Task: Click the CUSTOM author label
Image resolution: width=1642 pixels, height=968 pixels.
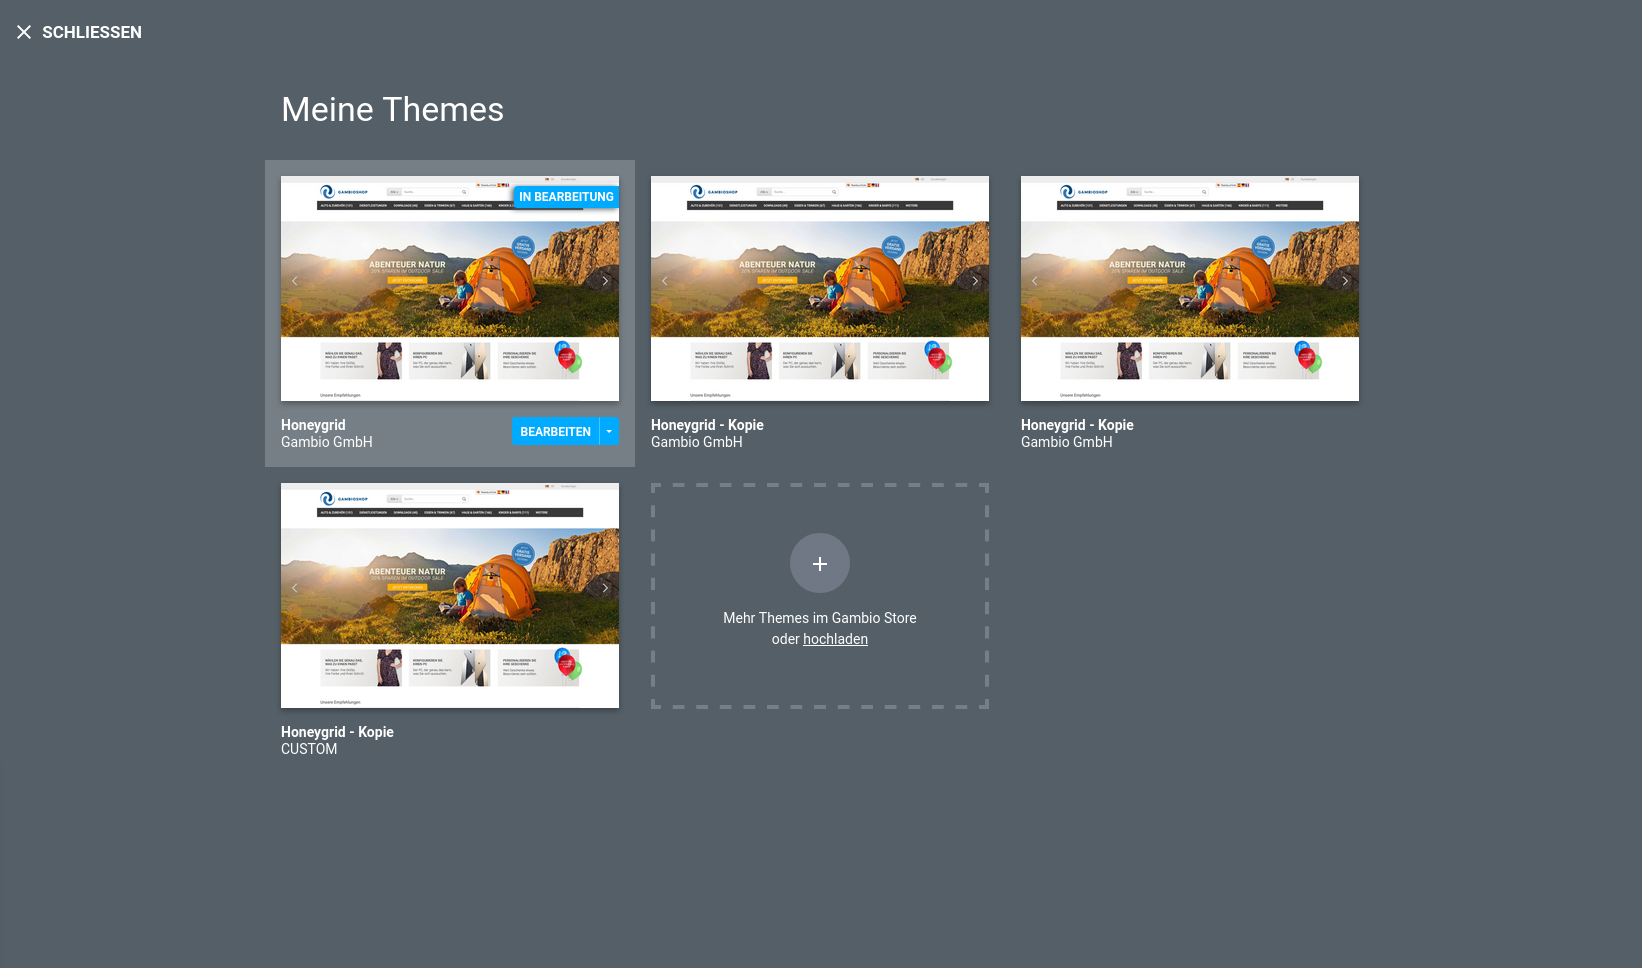Action: coord(309,749)
